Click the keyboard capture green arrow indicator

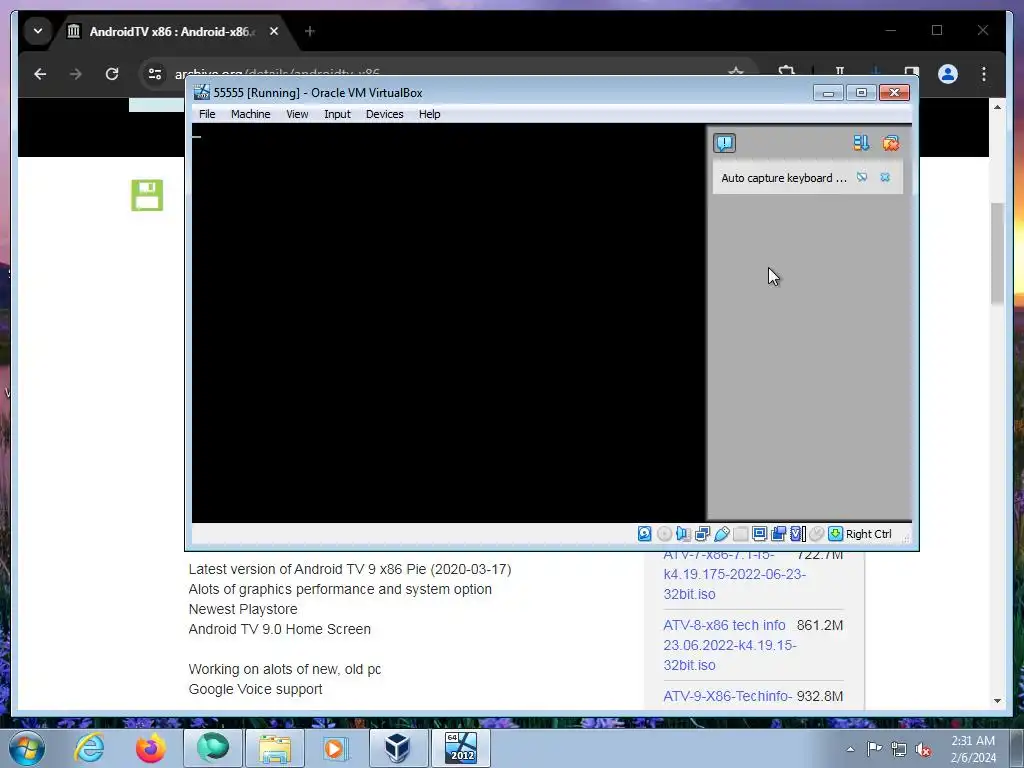pyautogui.click(x=835, y=534)
